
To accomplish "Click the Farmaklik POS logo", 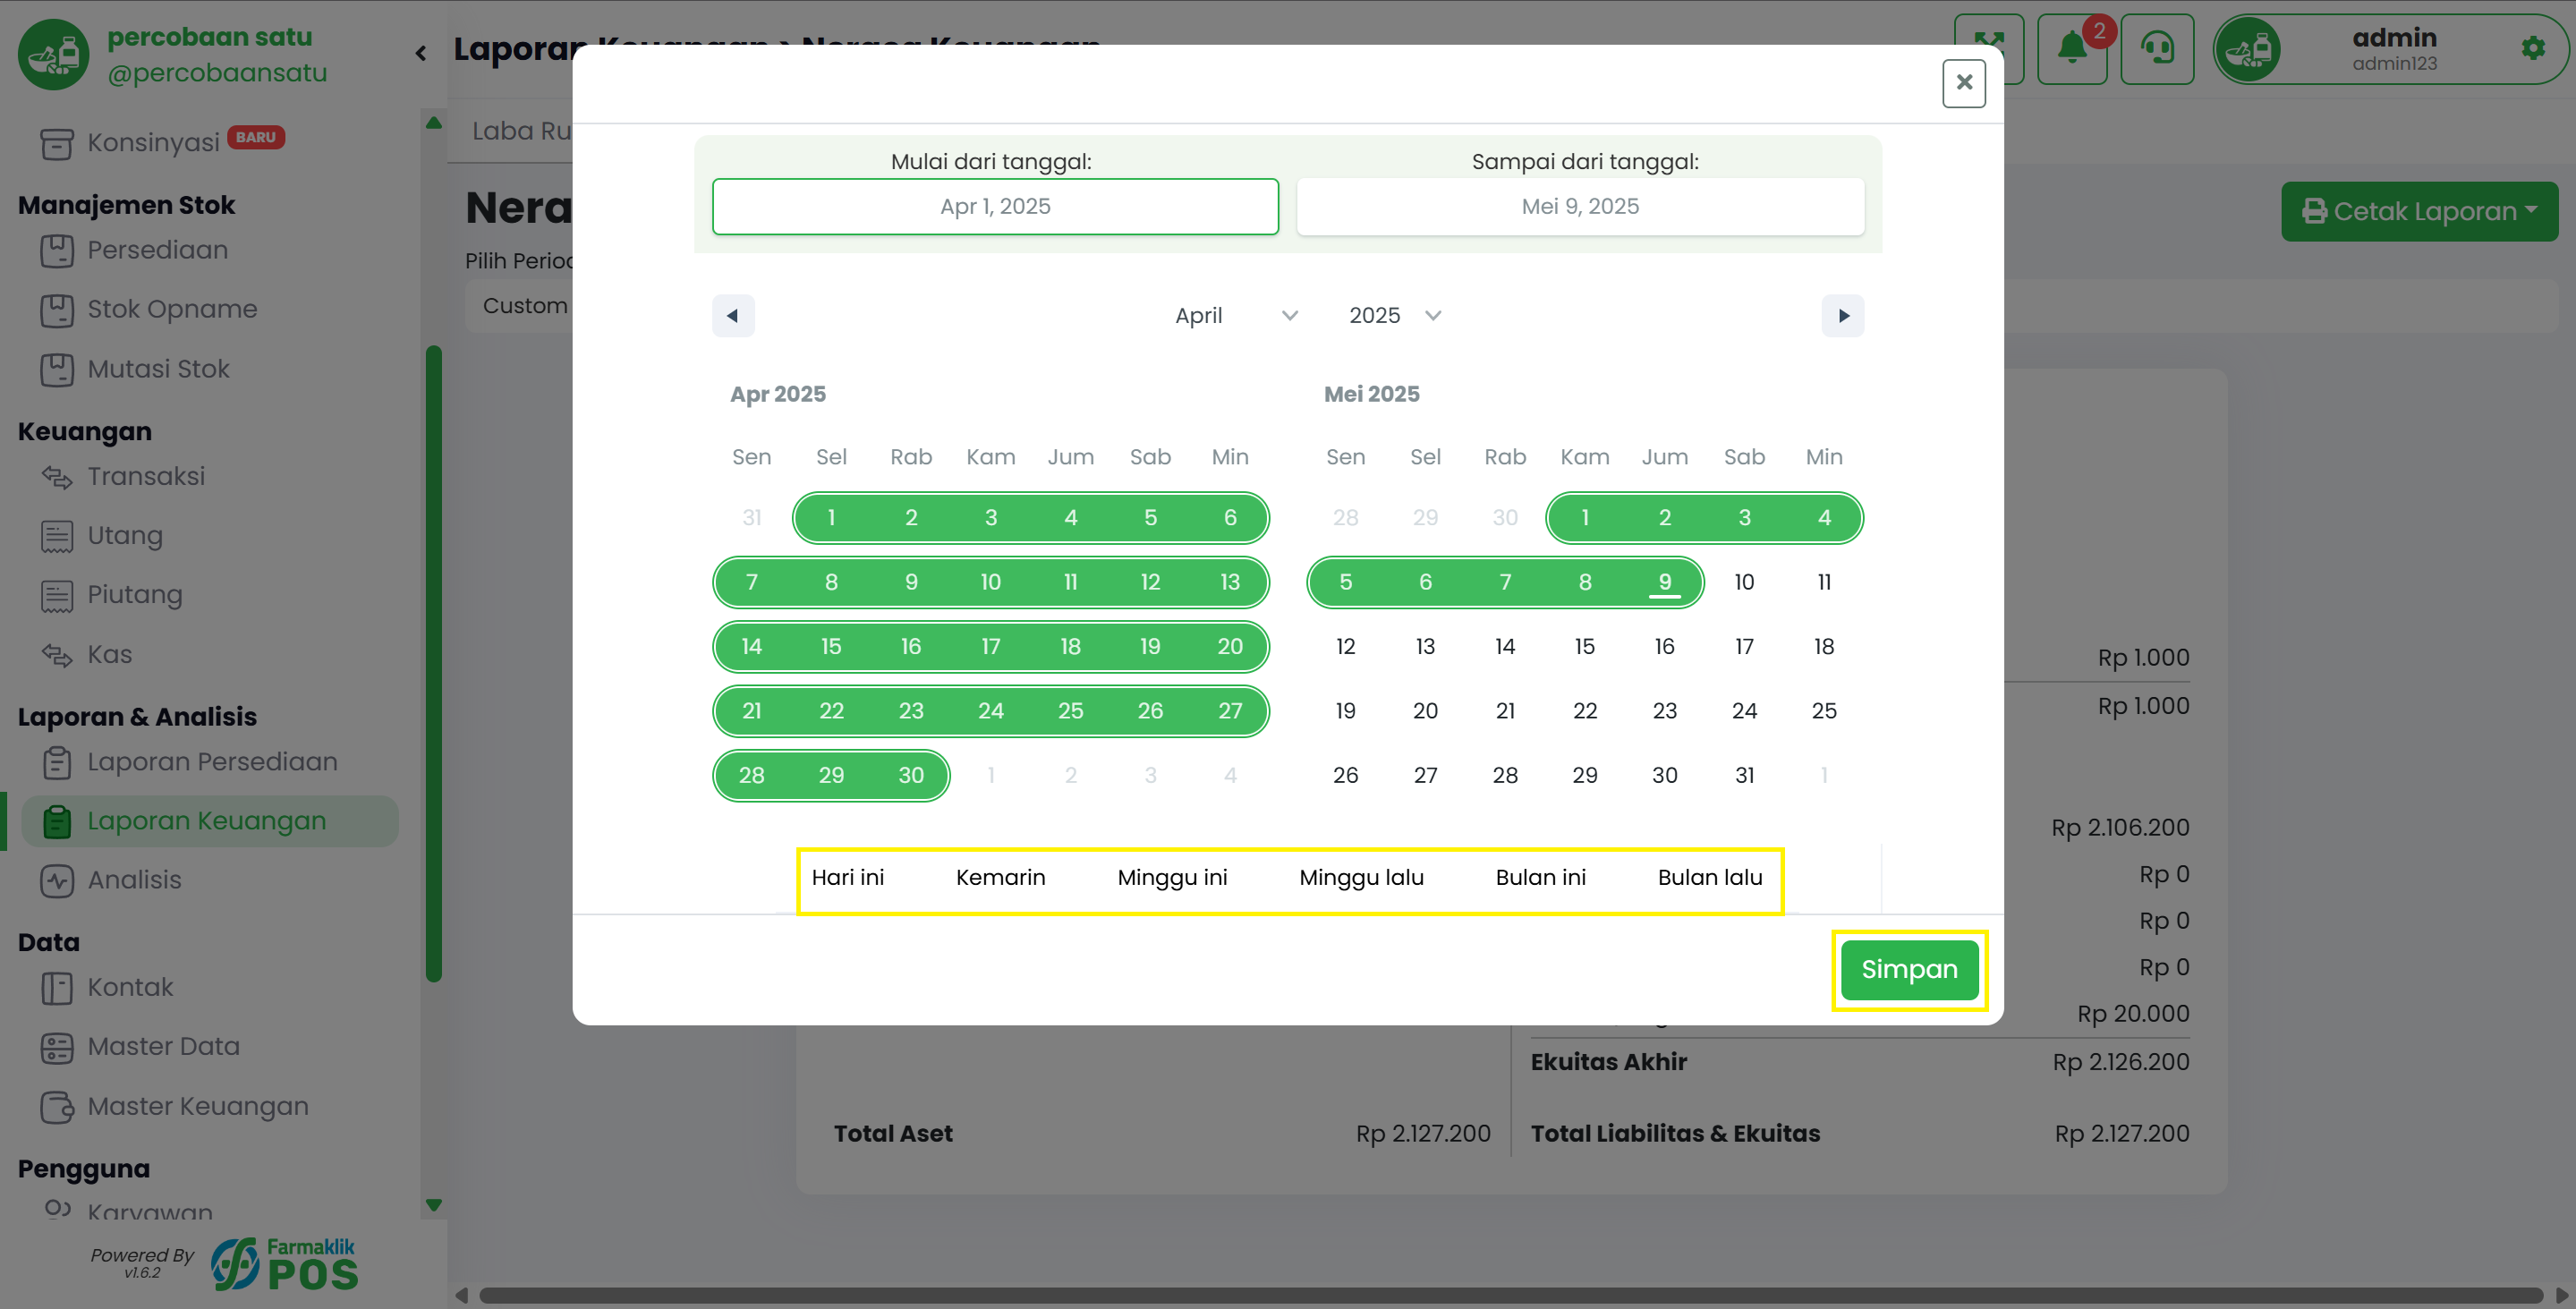I will click(x=284, y=1264).
